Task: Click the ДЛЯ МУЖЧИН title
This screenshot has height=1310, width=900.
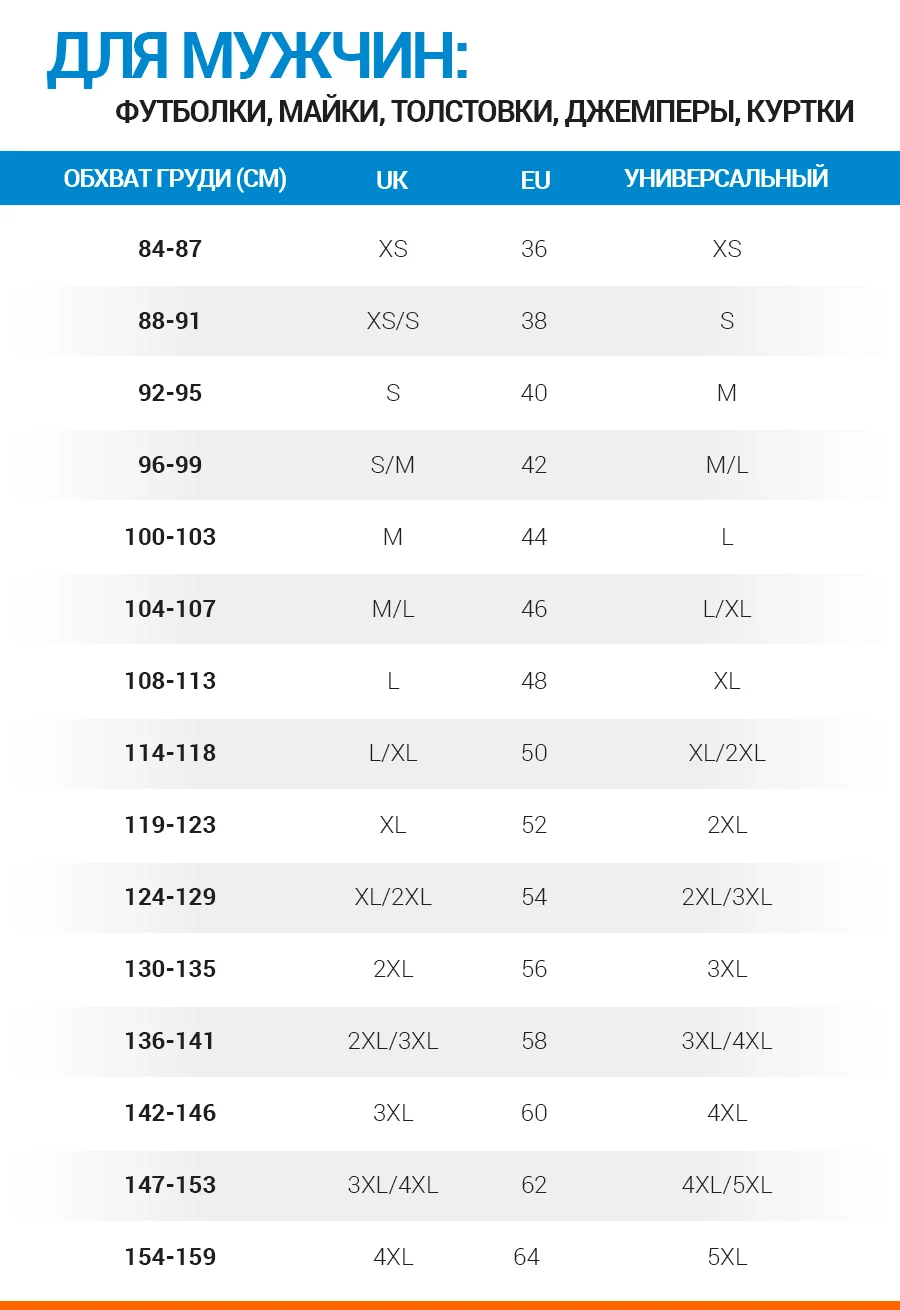Action: [x=258, y=58]
